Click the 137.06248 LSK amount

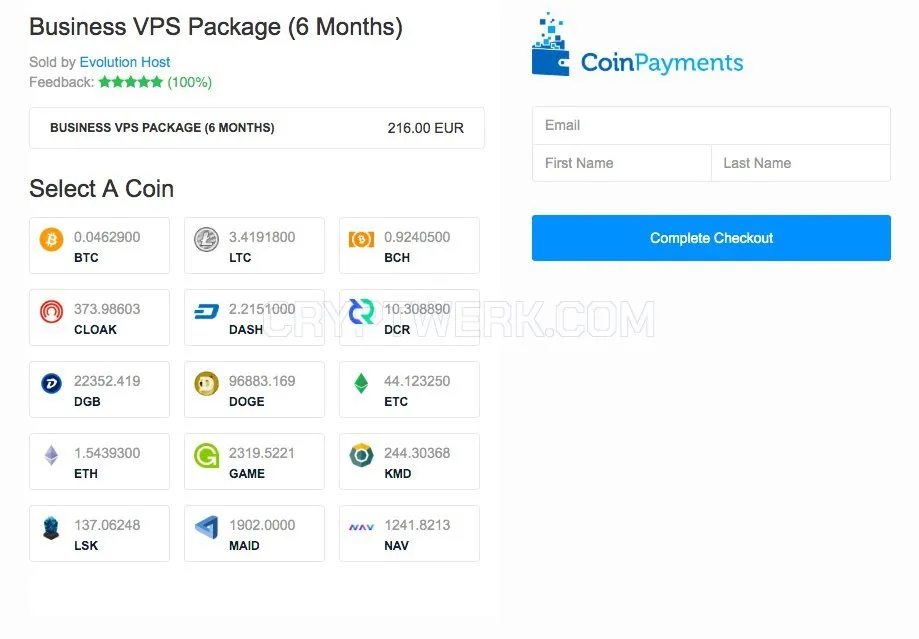coord(107,525)
